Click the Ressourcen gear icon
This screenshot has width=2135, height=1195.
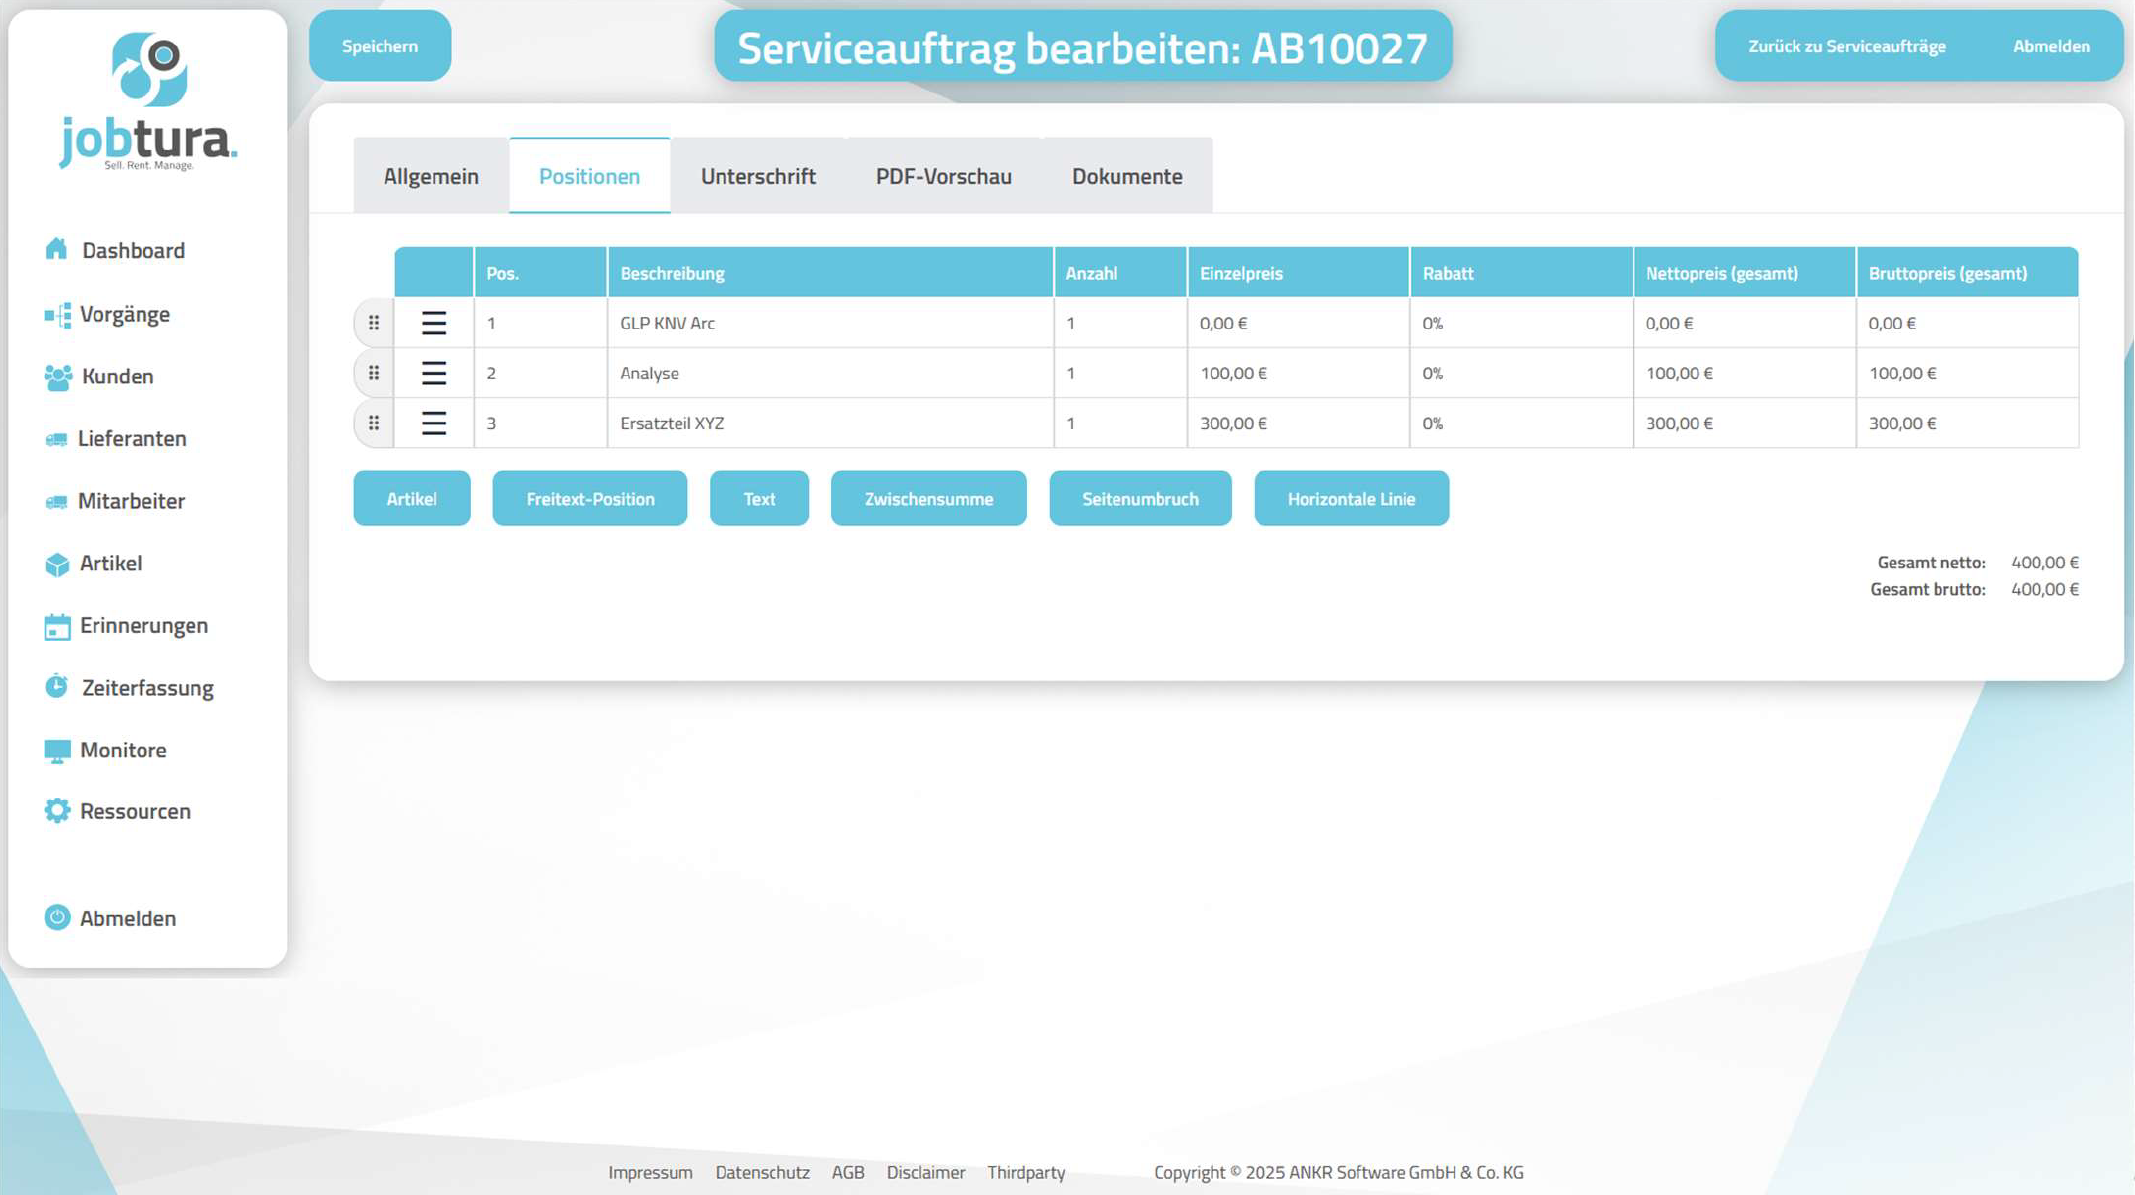tap(57, 811)
